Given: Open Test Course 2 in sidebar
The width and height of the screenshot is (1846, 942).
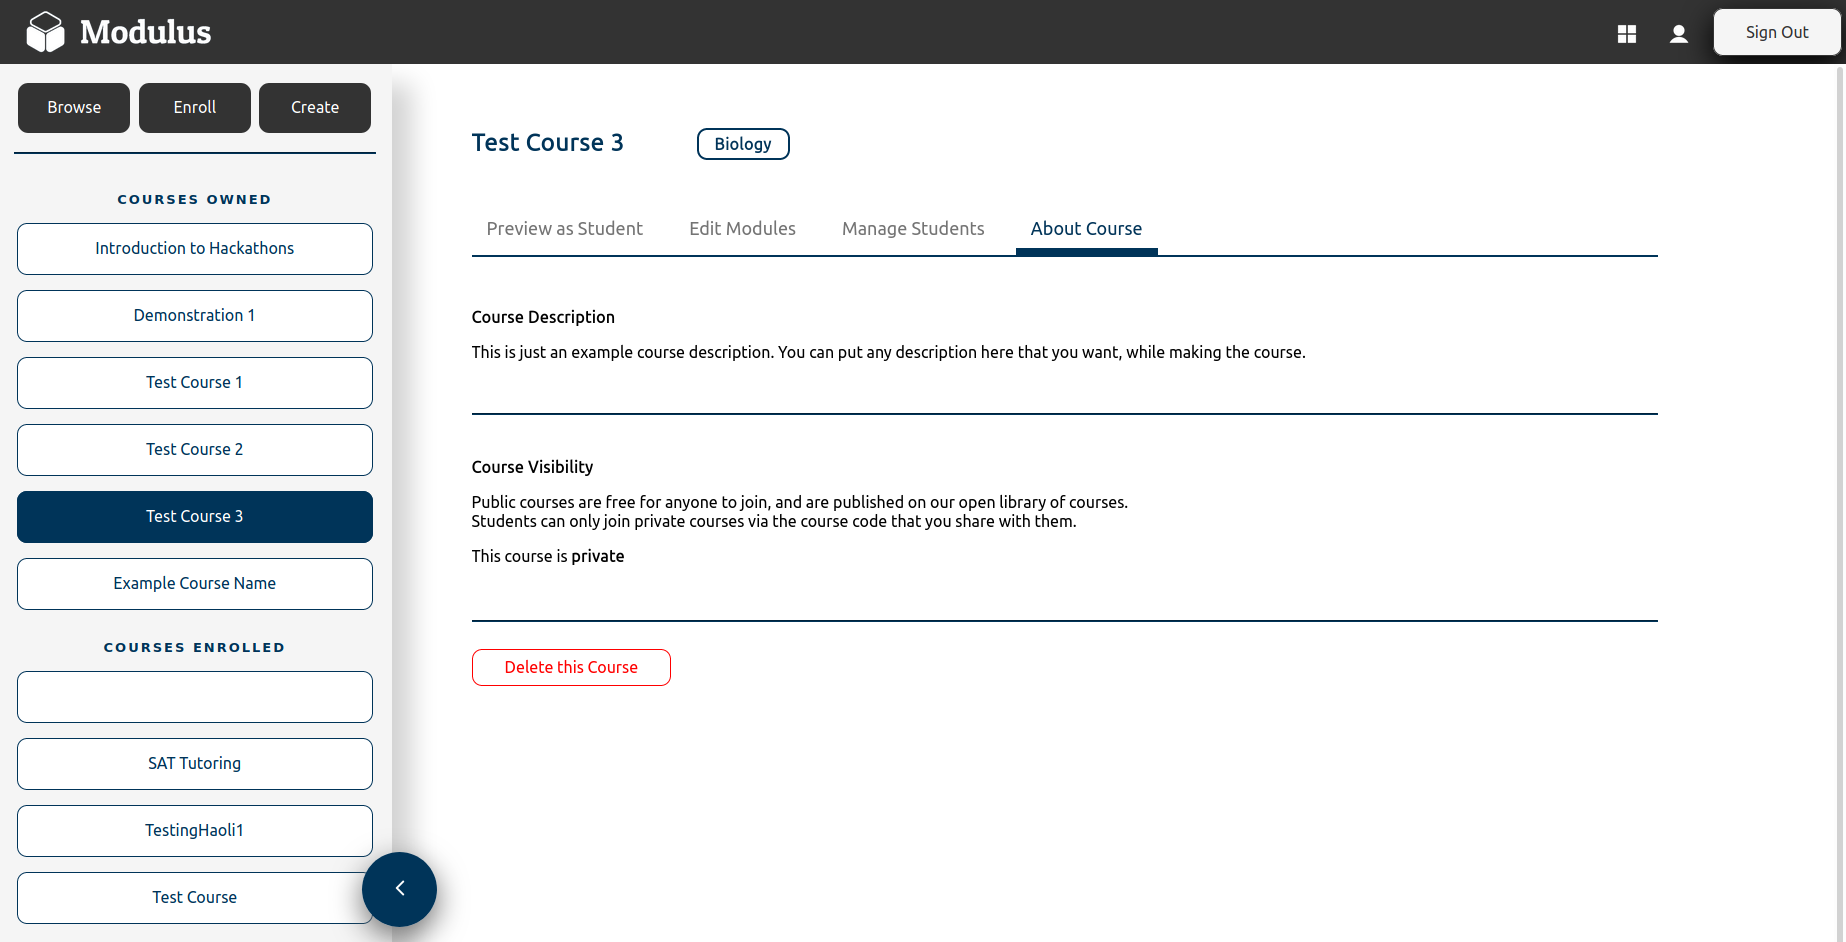Looking at the screenshot, I should pos(195,450).
